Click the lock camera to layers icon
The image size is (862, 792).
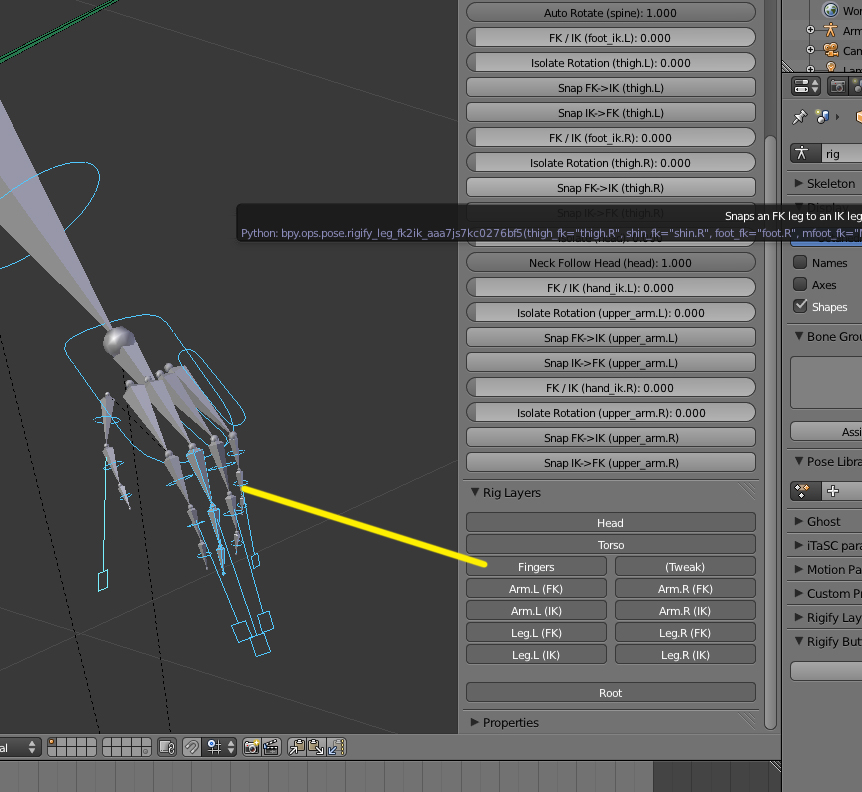click(x=167, y=747)
